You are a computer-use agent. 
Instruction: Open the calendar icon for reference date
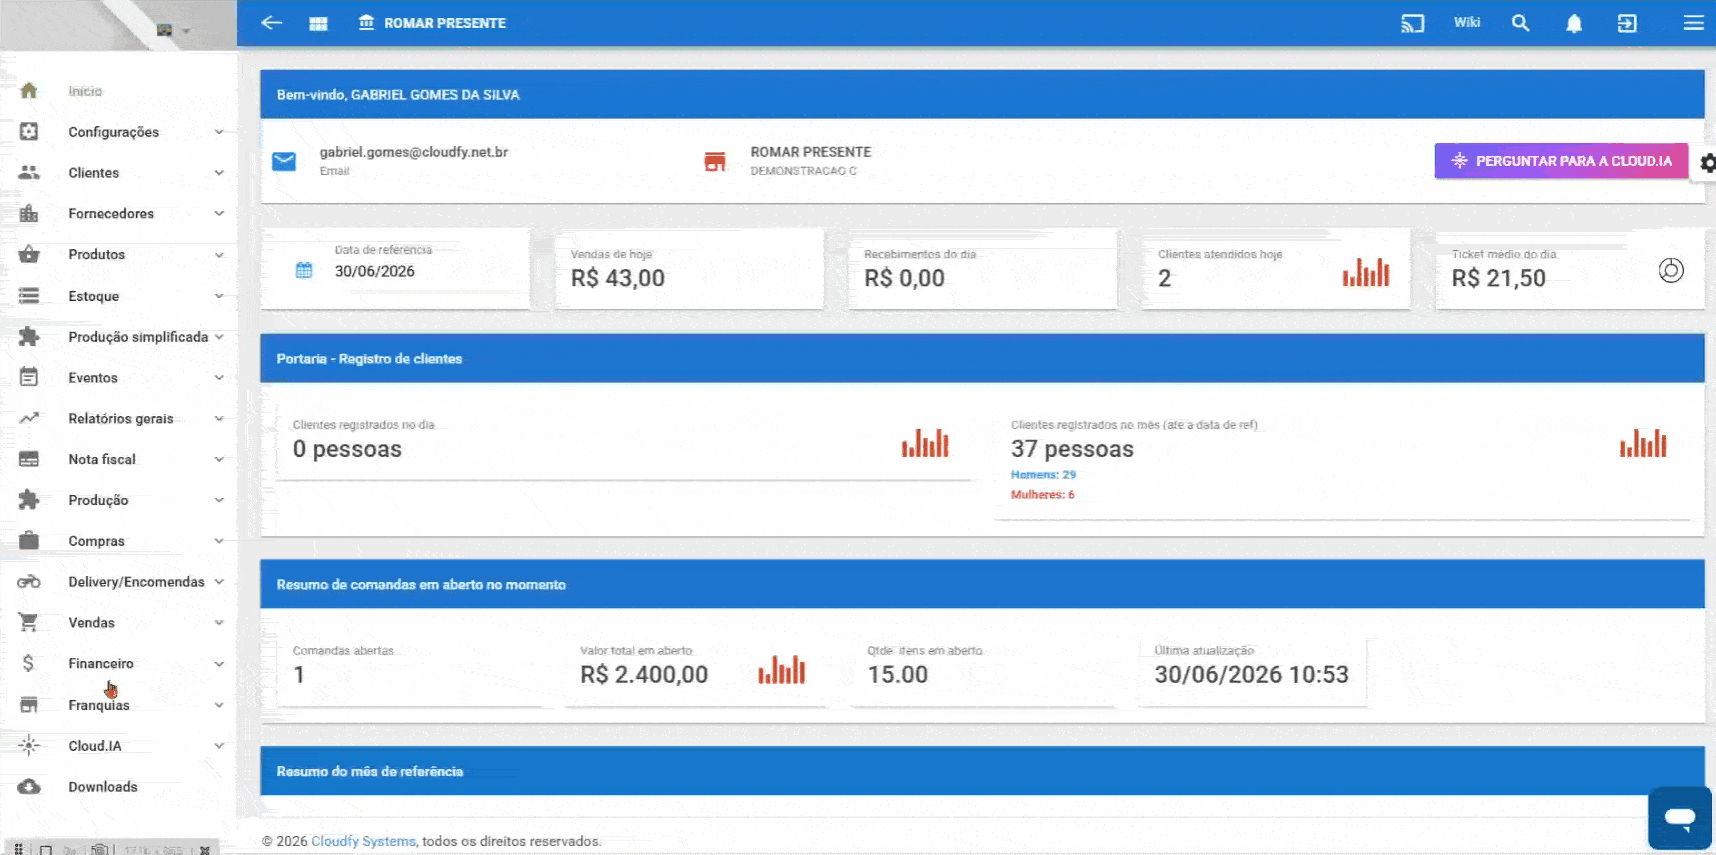pyautogui.click(x=304, y=270)
